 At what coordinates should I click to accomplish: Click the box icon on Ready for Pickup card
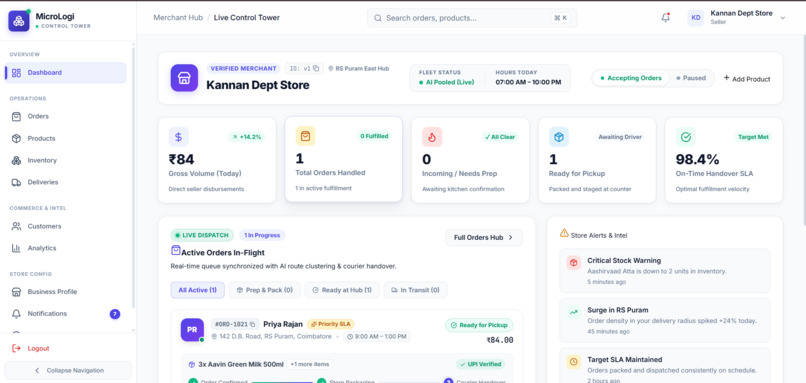[x=559, y=137]
